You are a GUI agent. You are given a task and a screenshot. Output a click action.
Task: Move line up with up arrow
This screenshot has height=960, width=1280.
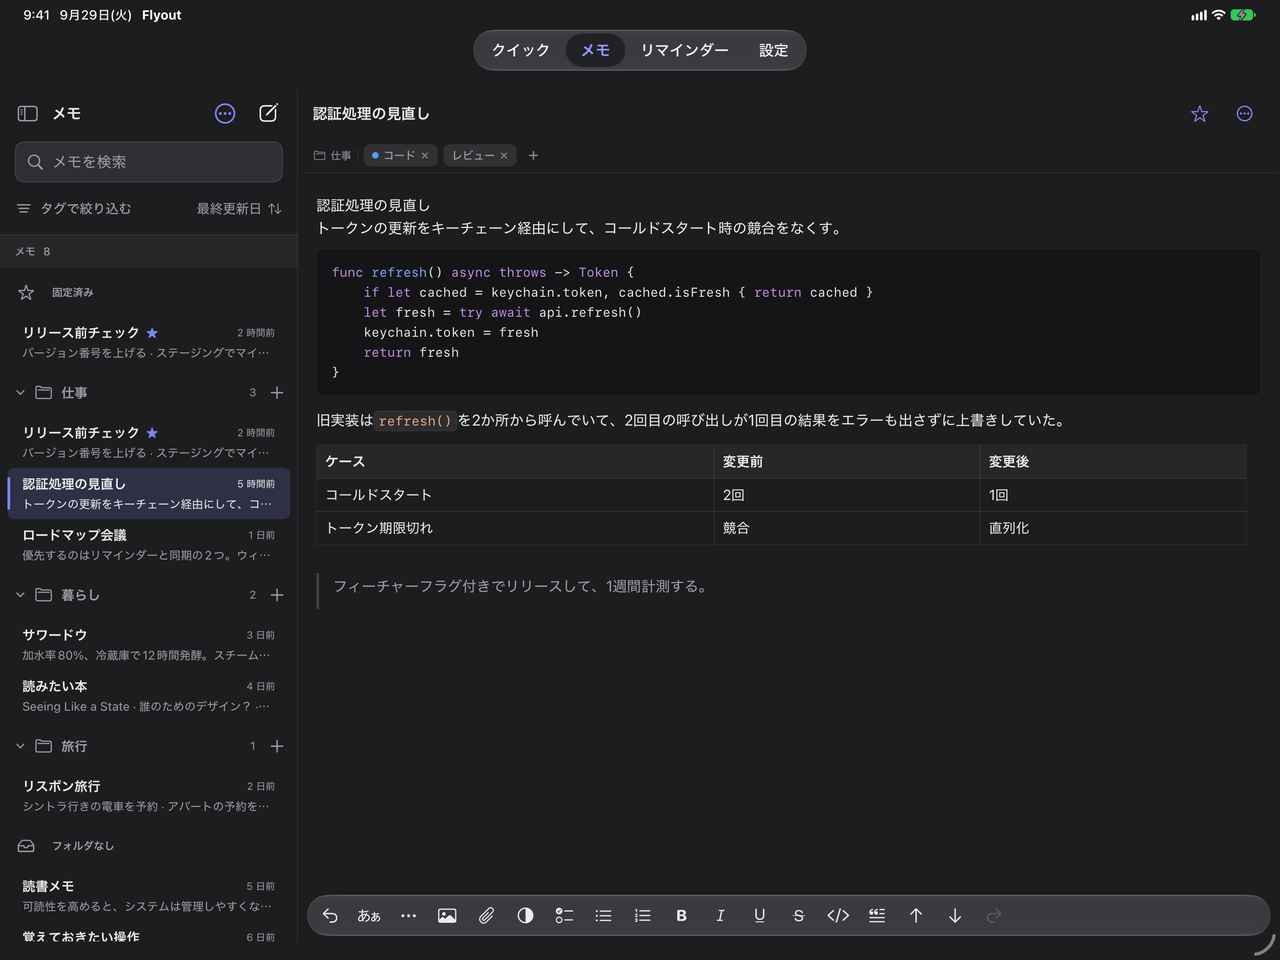click(x=916, y=916)
